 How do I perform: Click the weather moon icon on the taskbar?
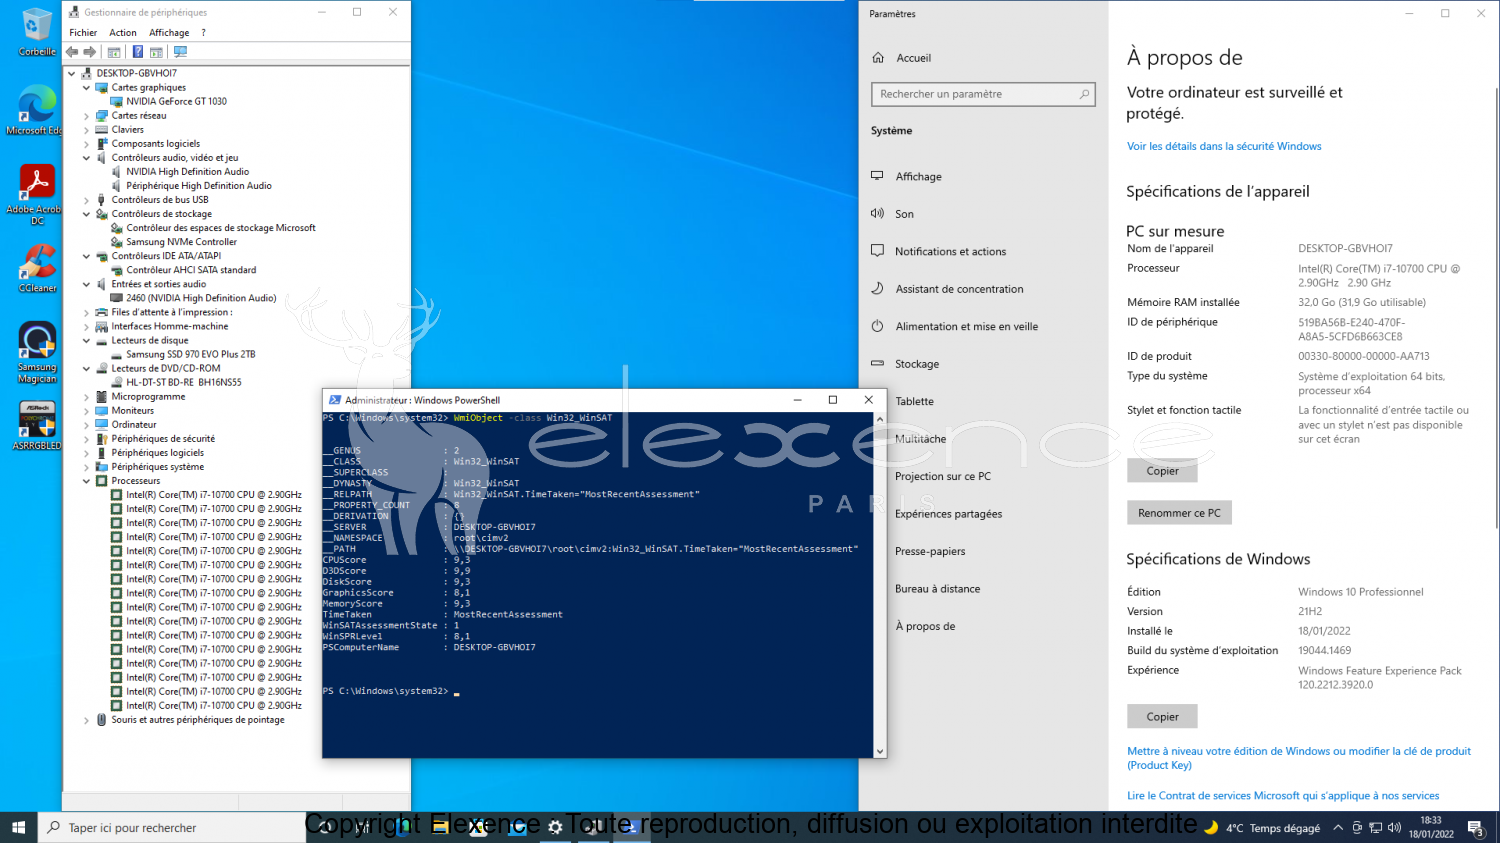coord(1211,827)
